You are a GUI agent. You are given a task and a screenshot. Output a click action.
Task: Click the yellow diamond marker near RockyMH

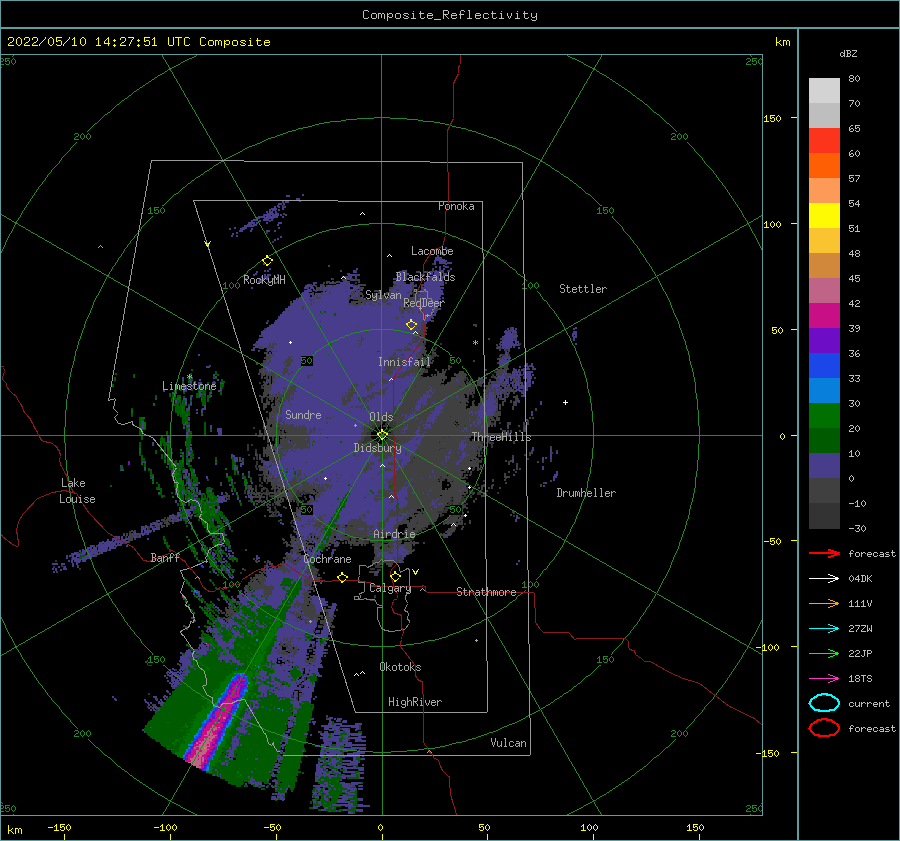click(267, 261)
